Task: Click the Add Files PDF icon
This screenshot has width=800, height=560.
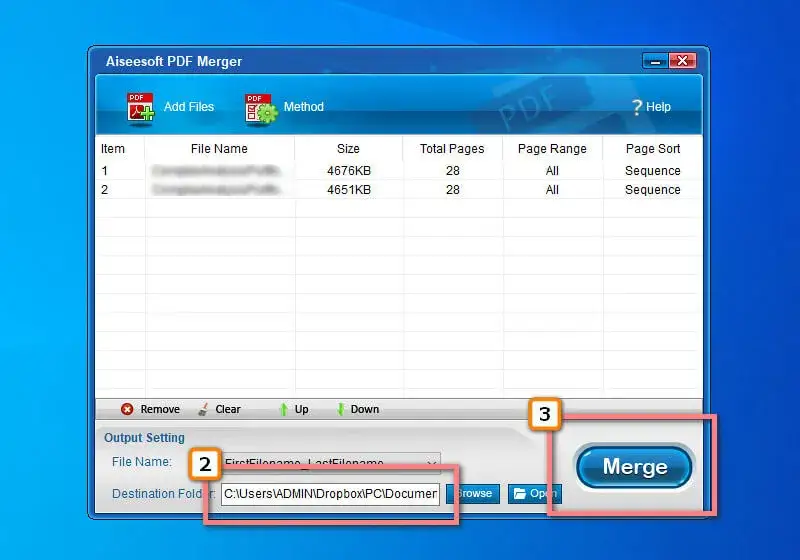Action: pyautogui.click(x=140, y=107)
